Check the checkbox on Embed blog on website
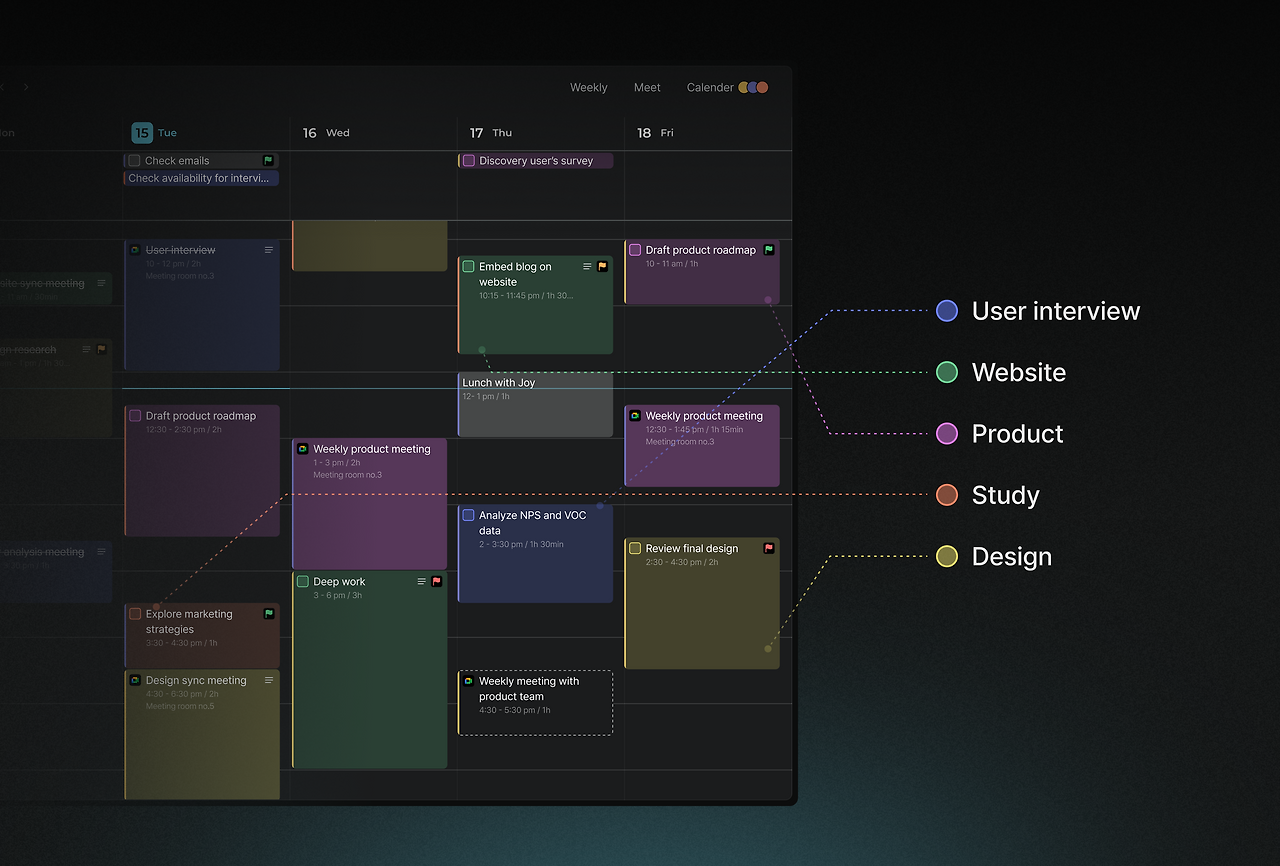This screenshot has height=866, width=1280. (467, 266)
